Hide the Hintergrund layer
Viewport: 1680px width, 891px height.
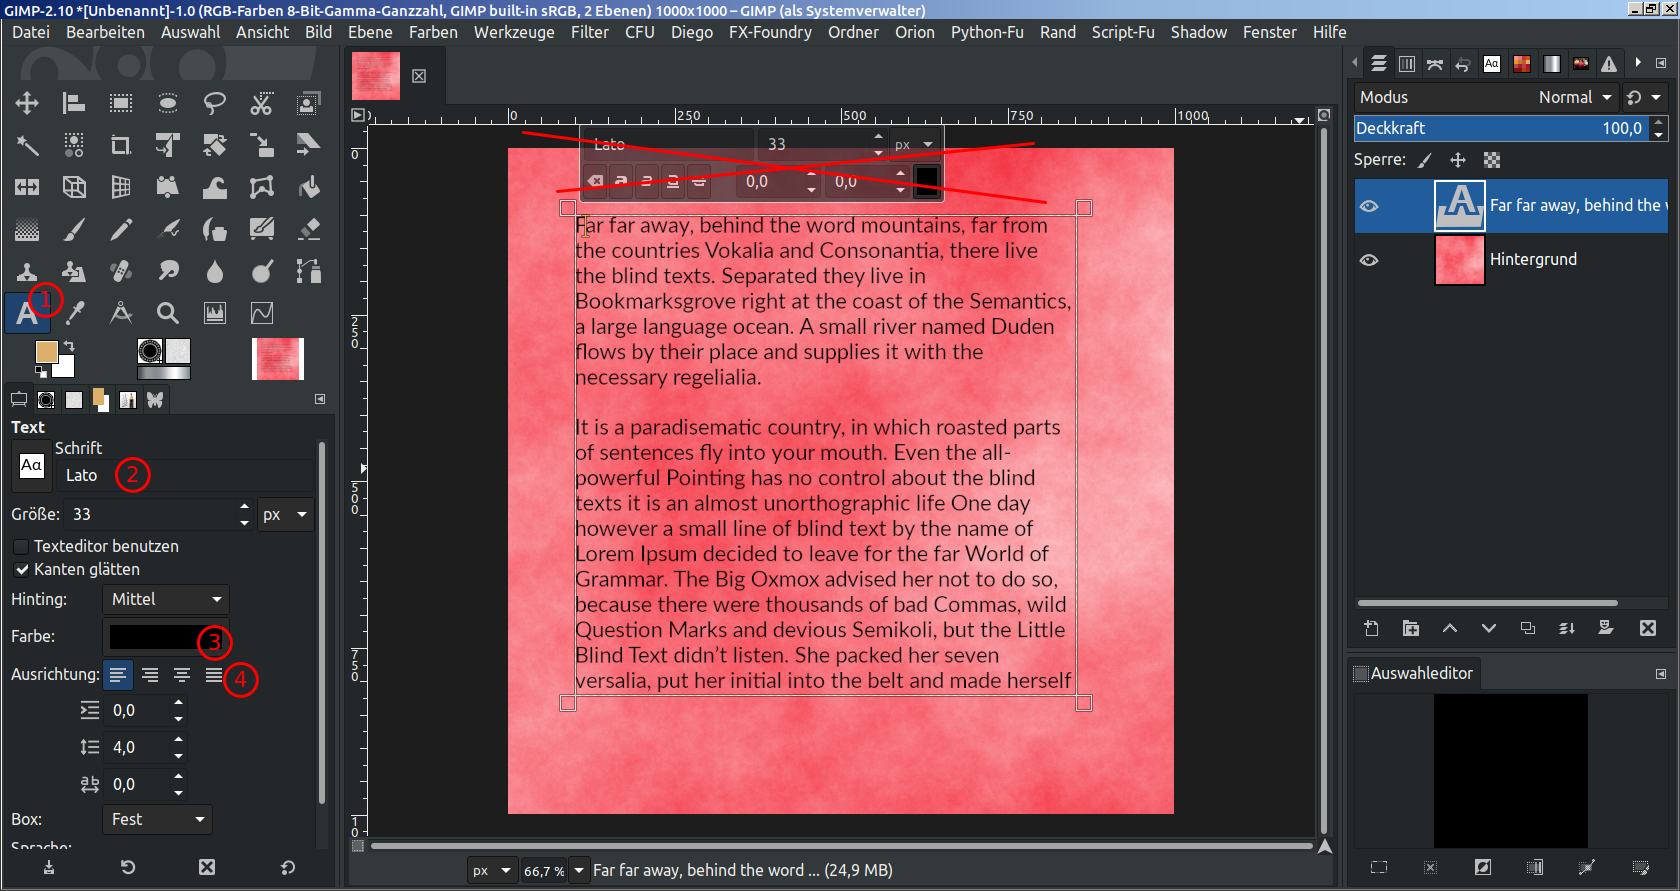click(x=1369, y=260)
